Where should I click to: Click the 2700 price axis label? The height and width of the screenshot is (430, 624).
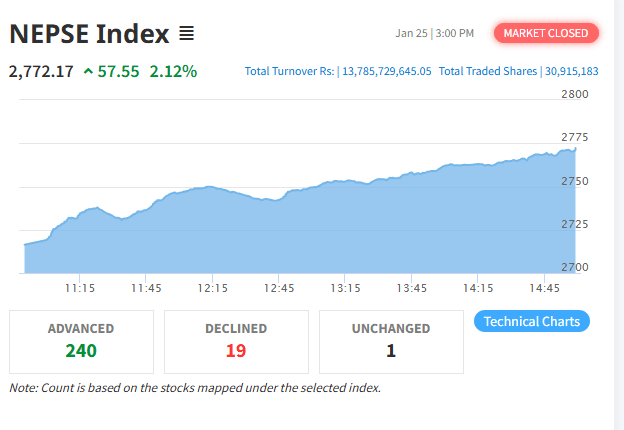(575, 267)
